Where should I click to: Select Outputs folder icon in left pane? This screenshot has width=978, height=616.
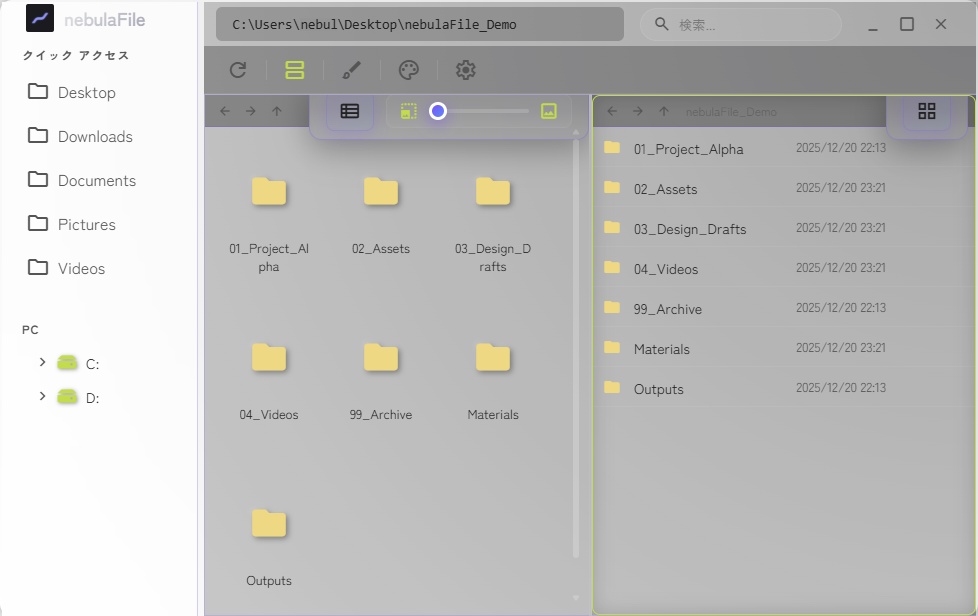coord(269,524)
